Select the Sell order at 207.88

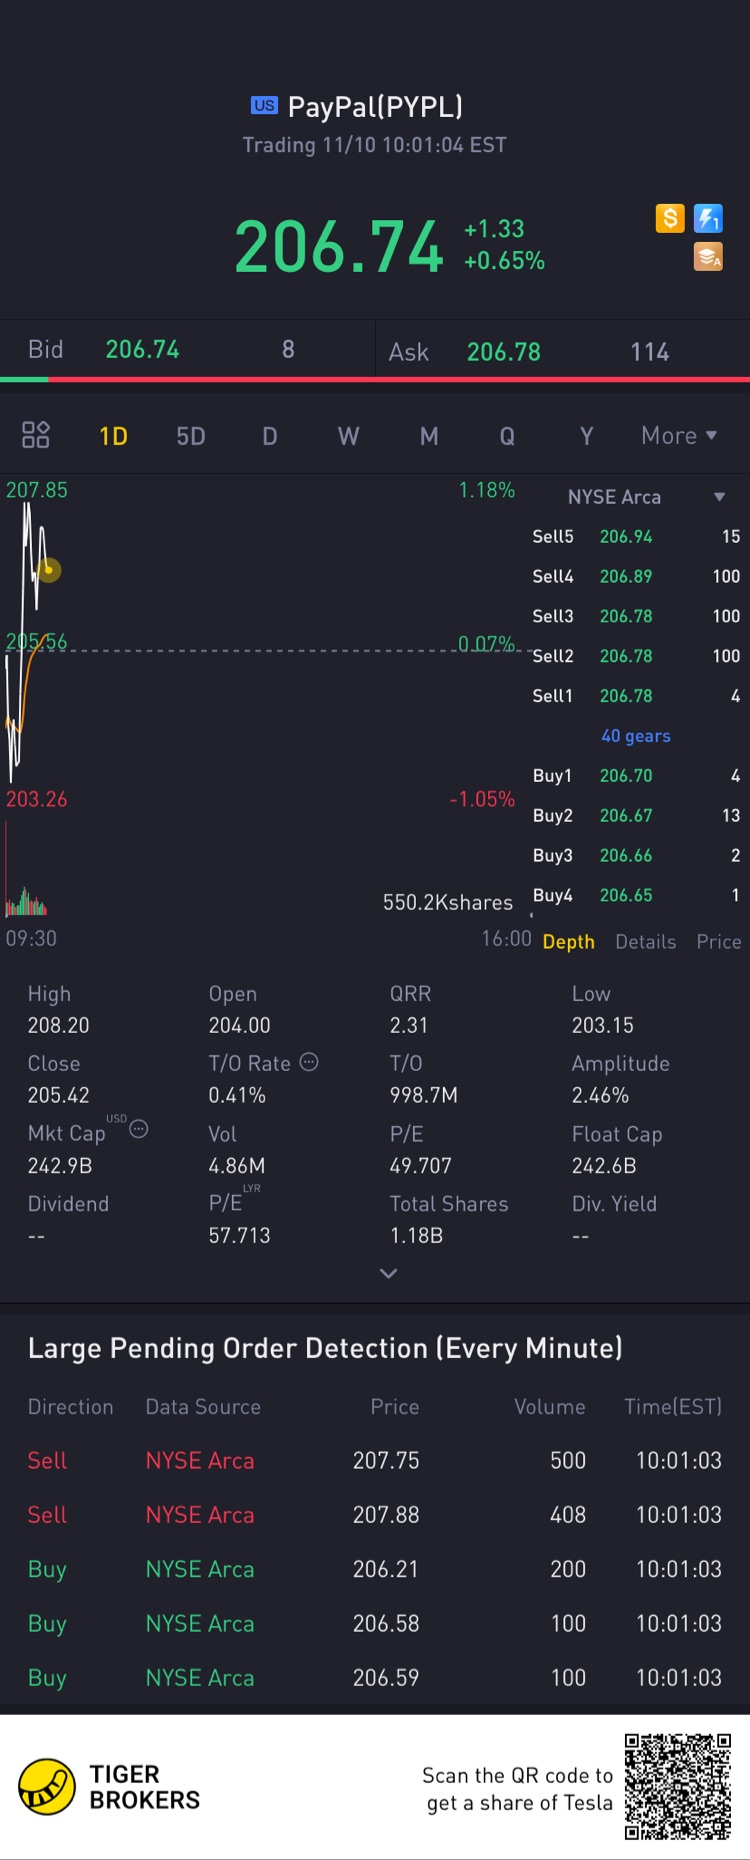[x=375, y=1515]
